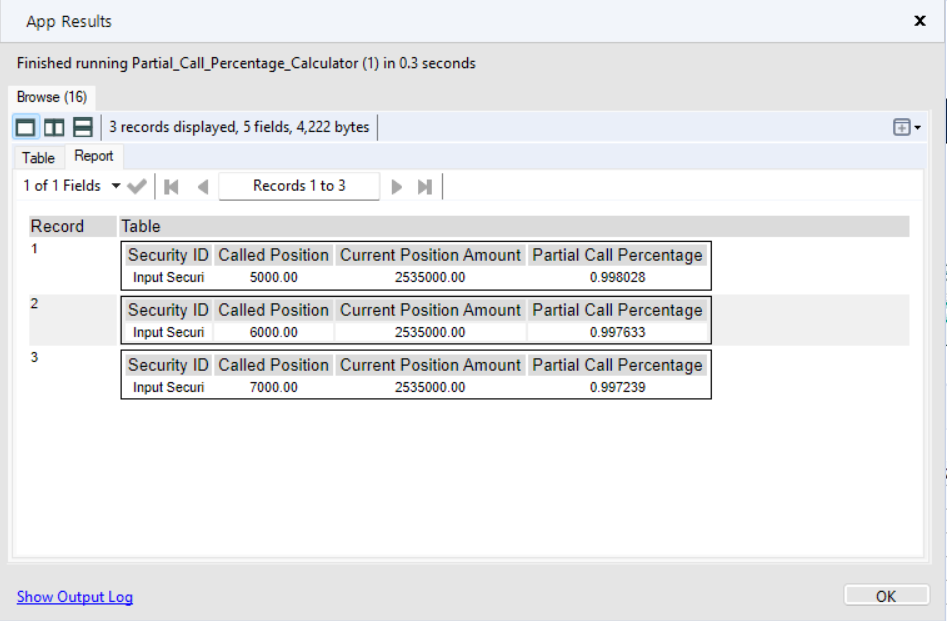Click the Partial Call Percentage header in record 1
The height and width of the screenshot is (621, 947).
[x=617, y=255]
